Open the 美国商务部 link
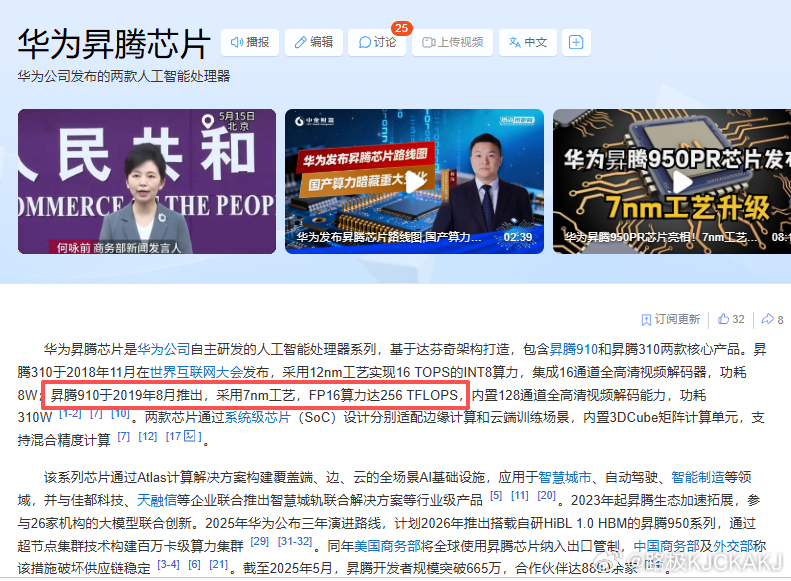791x581 pixels. [387, 546]
